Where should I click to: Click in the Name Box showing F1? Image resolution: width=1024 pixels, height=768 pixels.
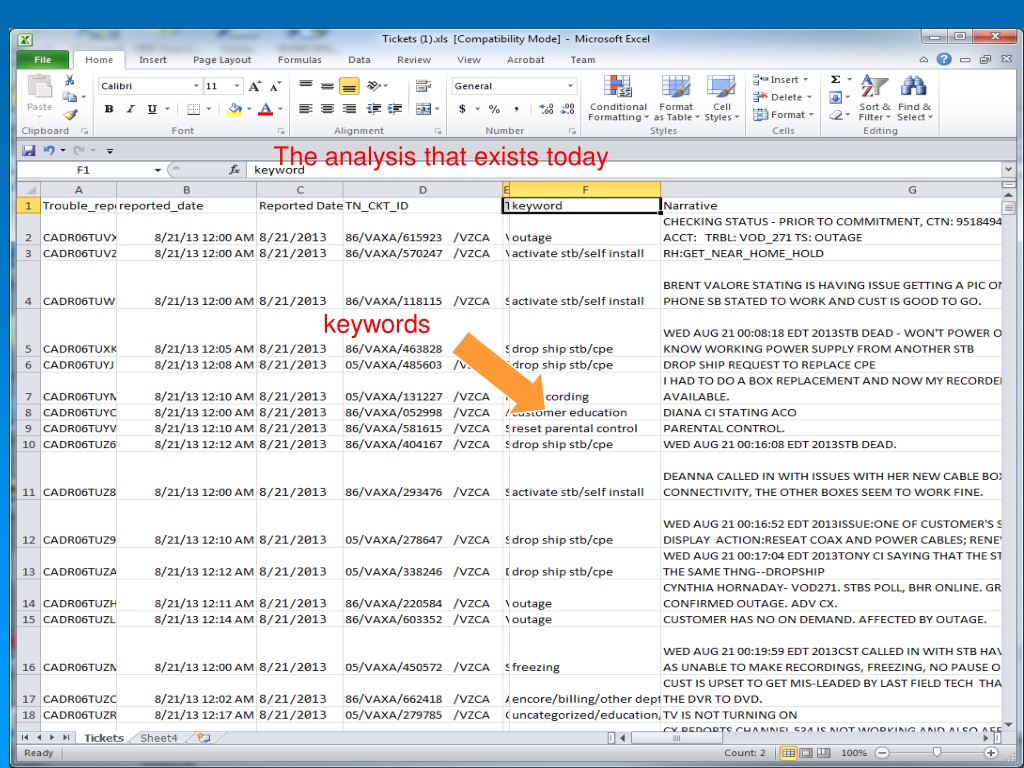(84, 170)
